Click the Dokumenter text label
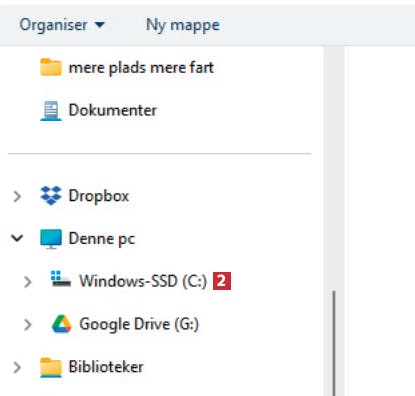The width and height of the screenshot is (415, 396). point(113,110)
